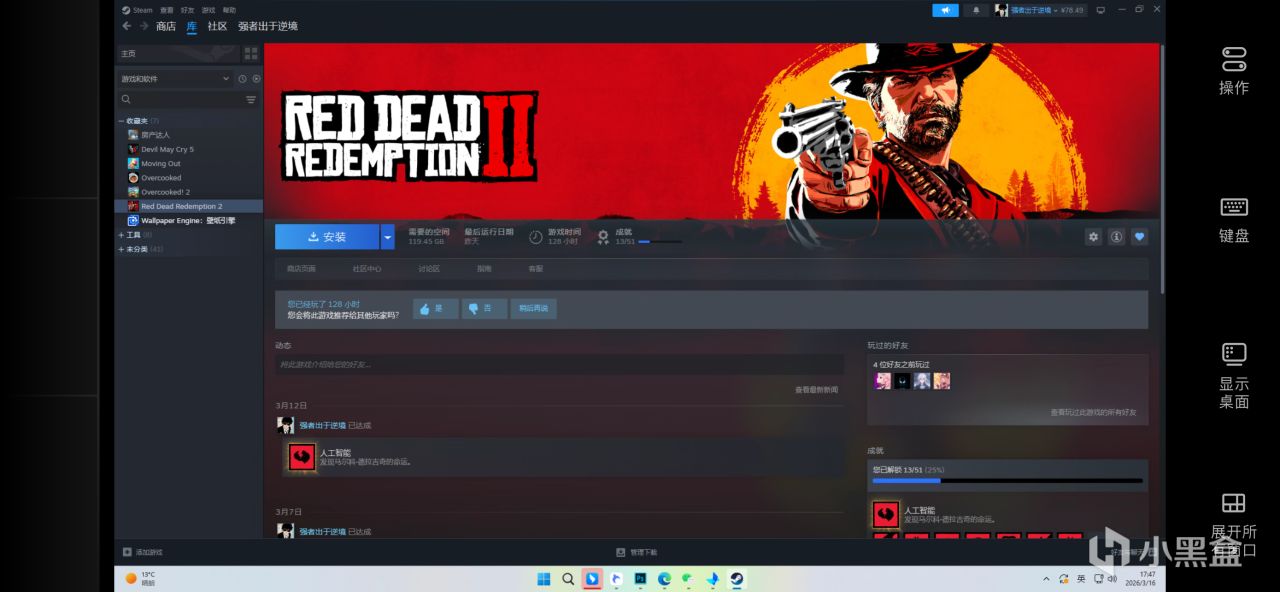Click the achievements badge icon next to 成就
The image size is (1280, 592).
603,237
